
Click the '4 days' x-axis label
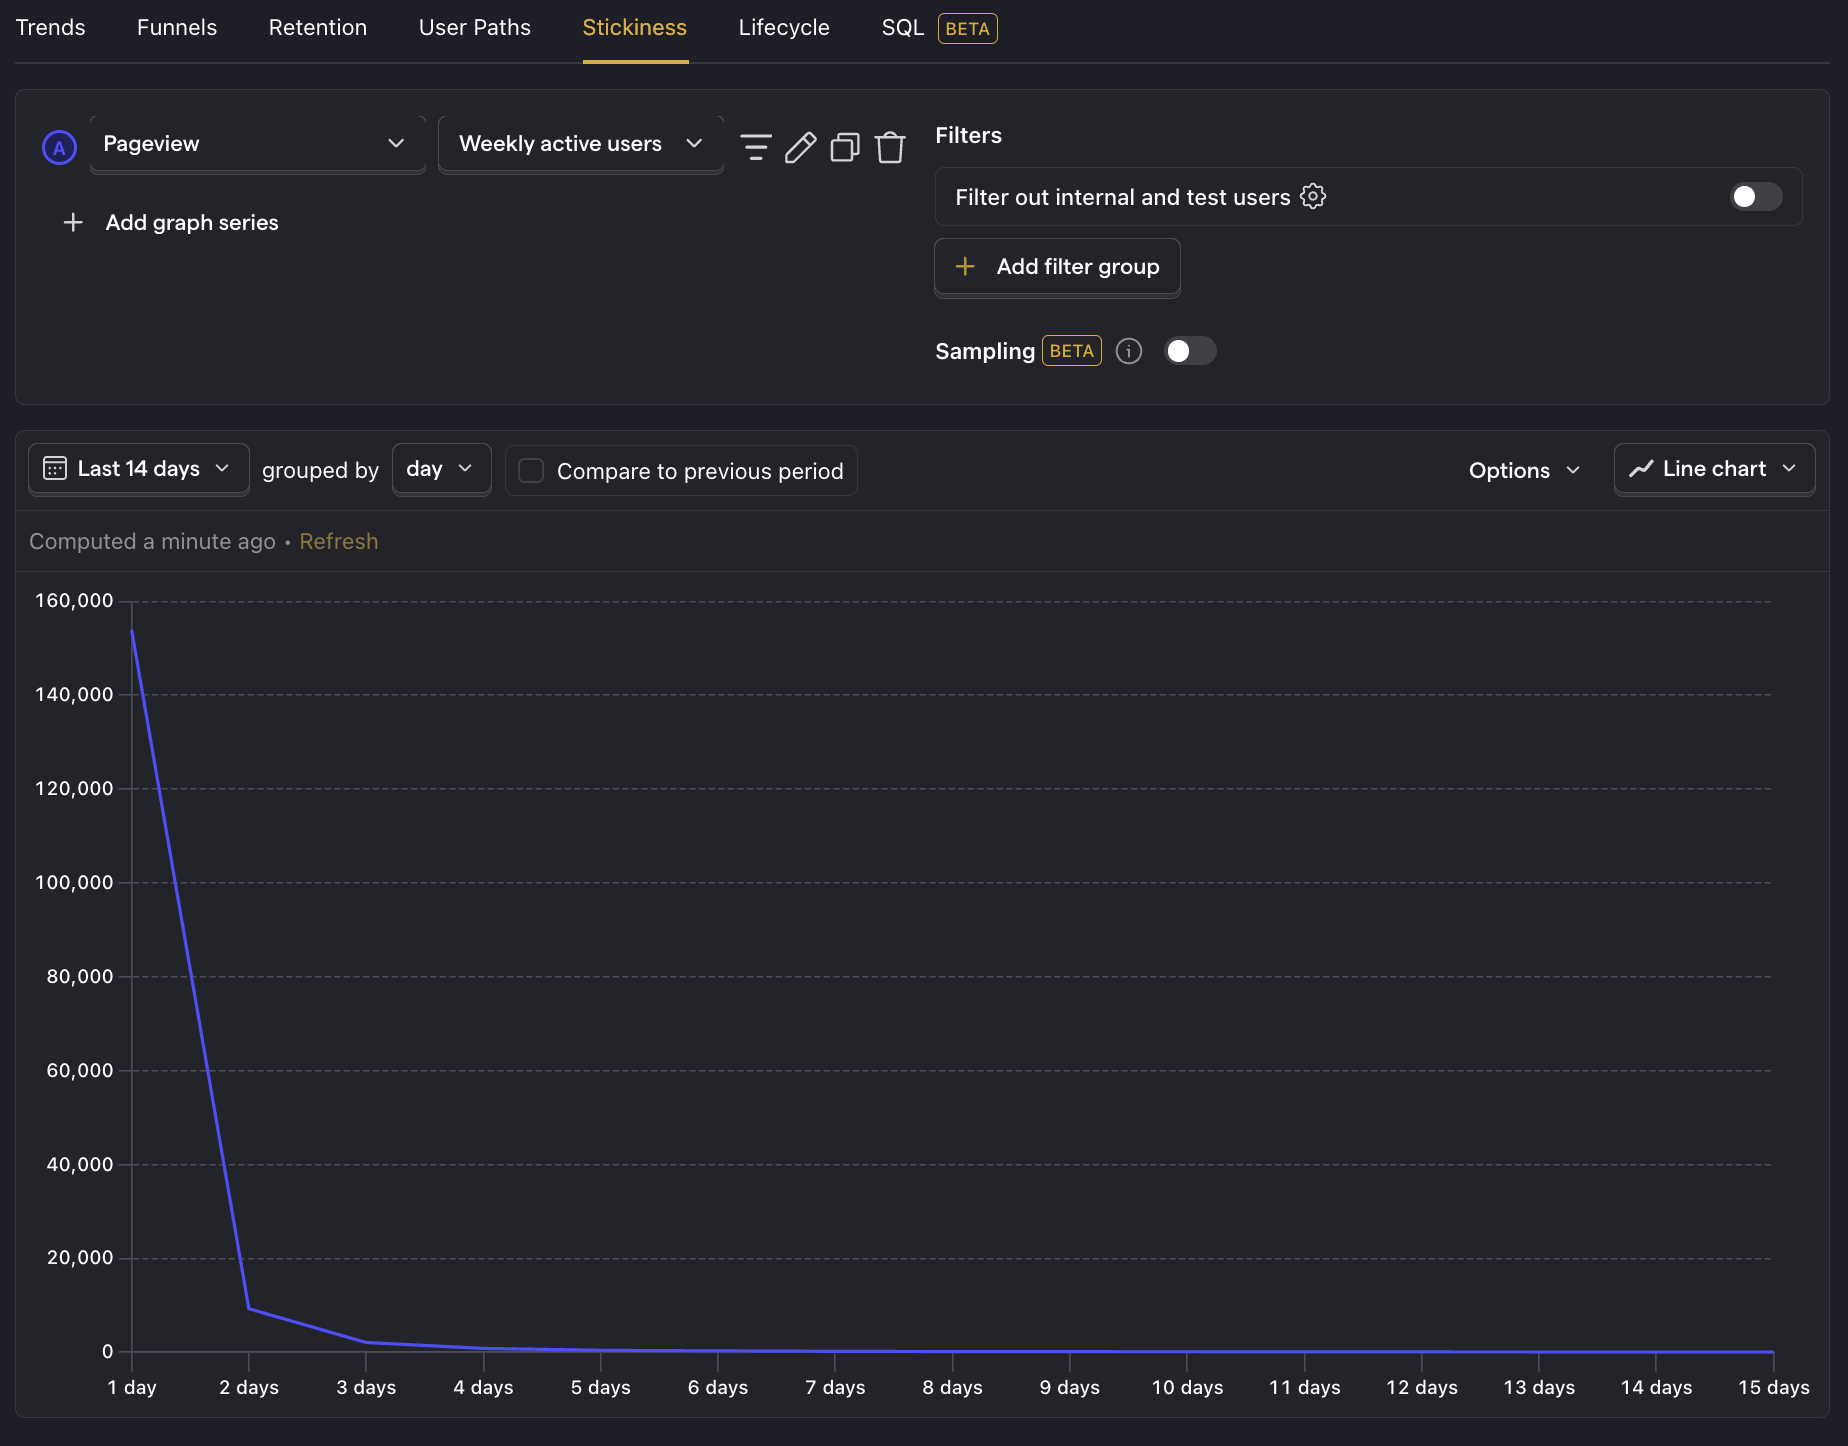[483, 1387]
